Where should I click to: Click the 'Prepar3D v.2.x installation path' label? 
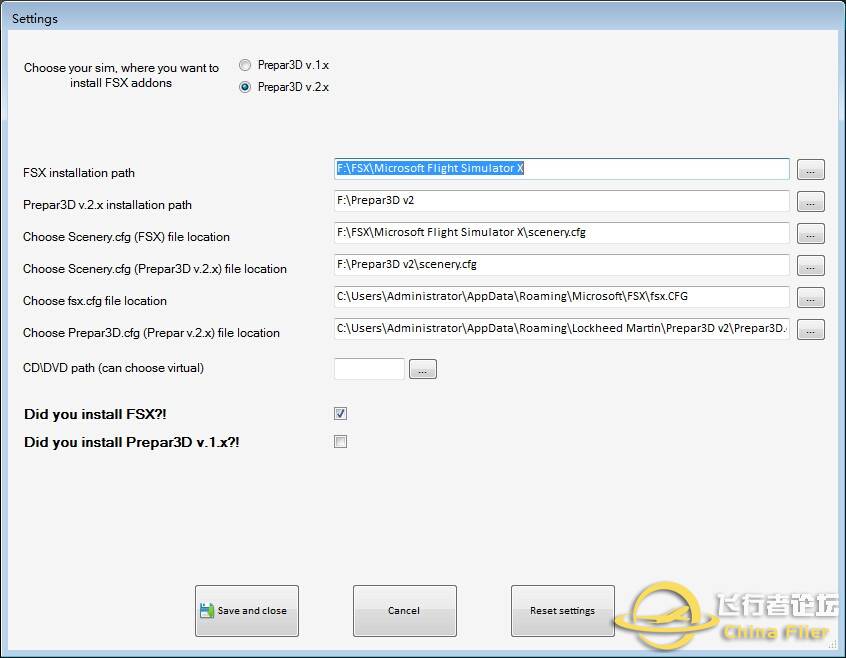[107, 205]
